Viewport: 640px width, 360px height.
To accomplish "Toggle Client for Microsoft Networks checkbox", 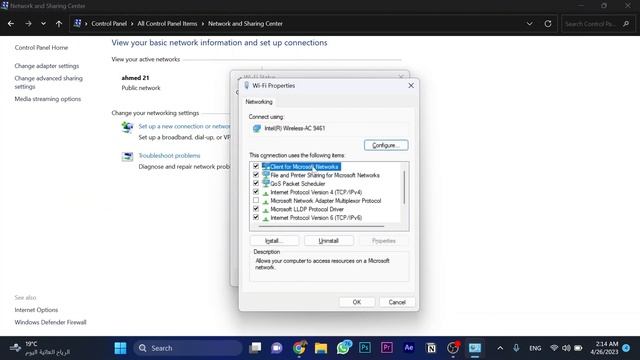I will [256, 166].
